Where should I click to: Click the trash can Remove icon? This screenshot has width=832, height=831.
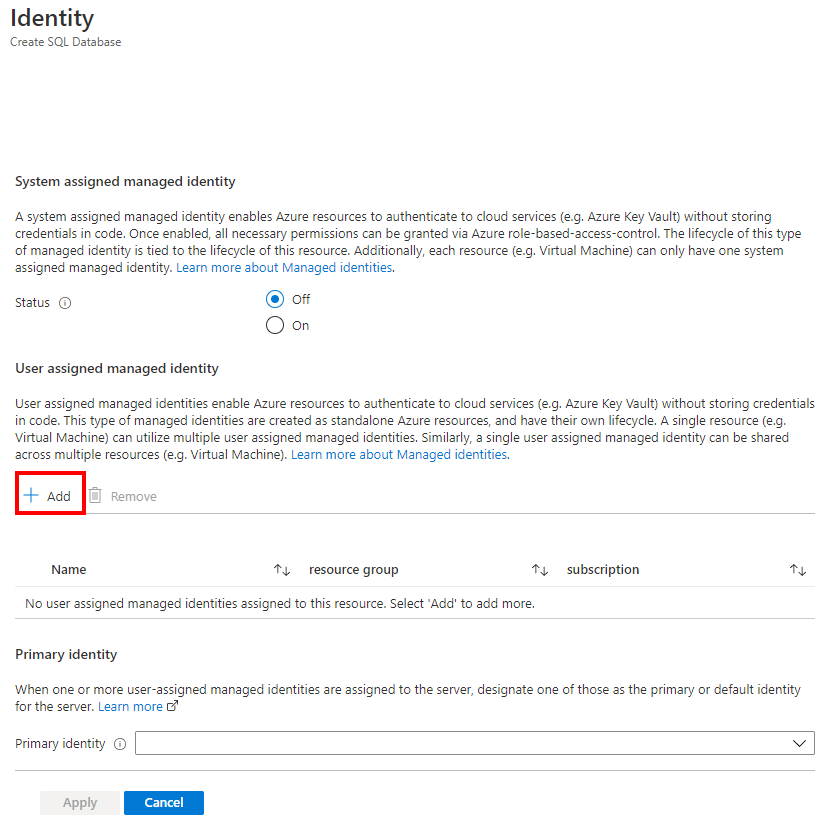point(95,495)
